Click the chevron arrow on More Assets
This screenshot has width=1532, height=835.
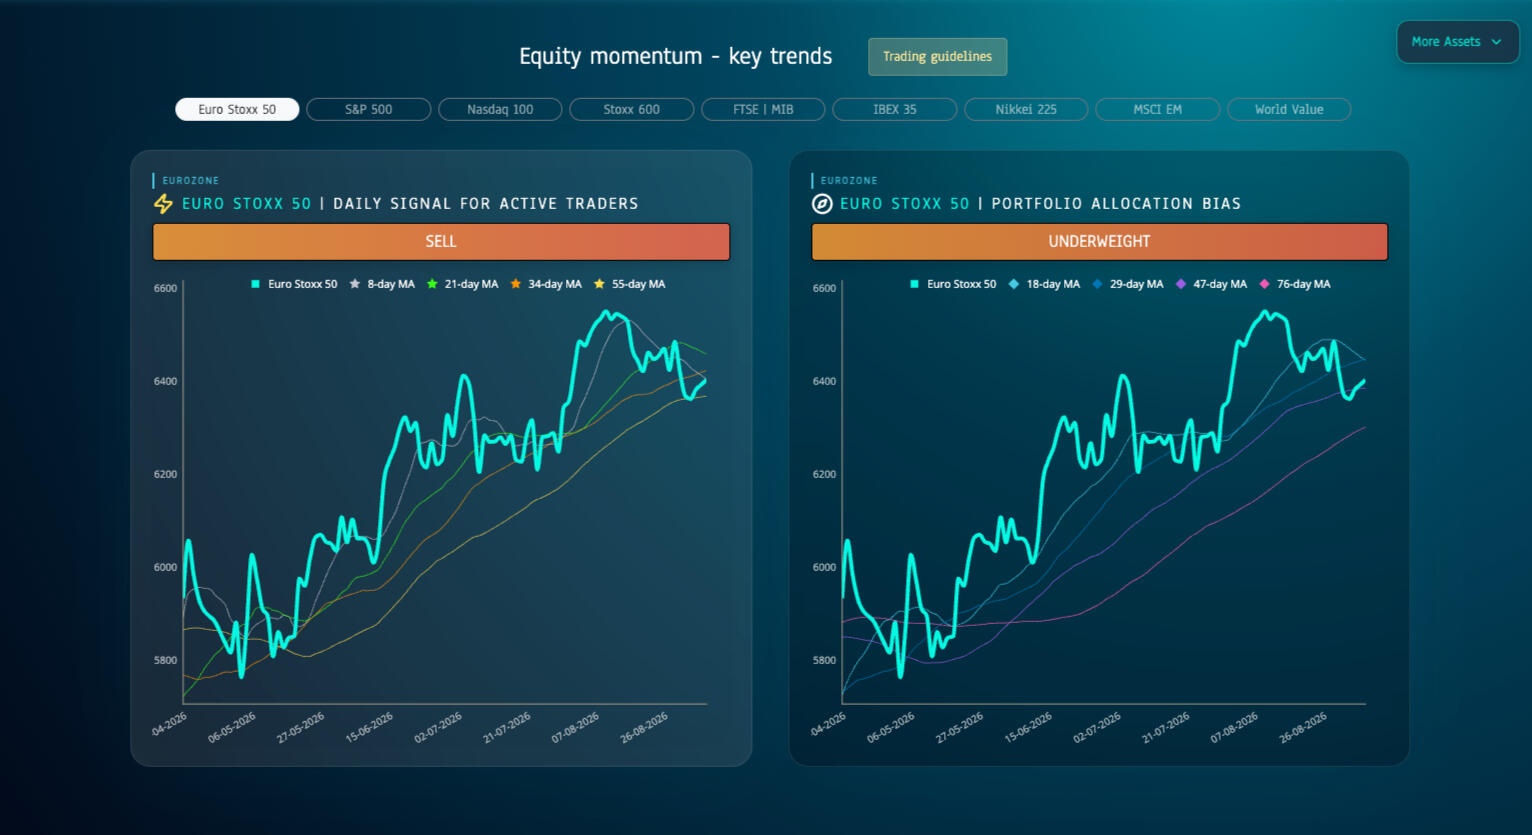click(1496, 42)
